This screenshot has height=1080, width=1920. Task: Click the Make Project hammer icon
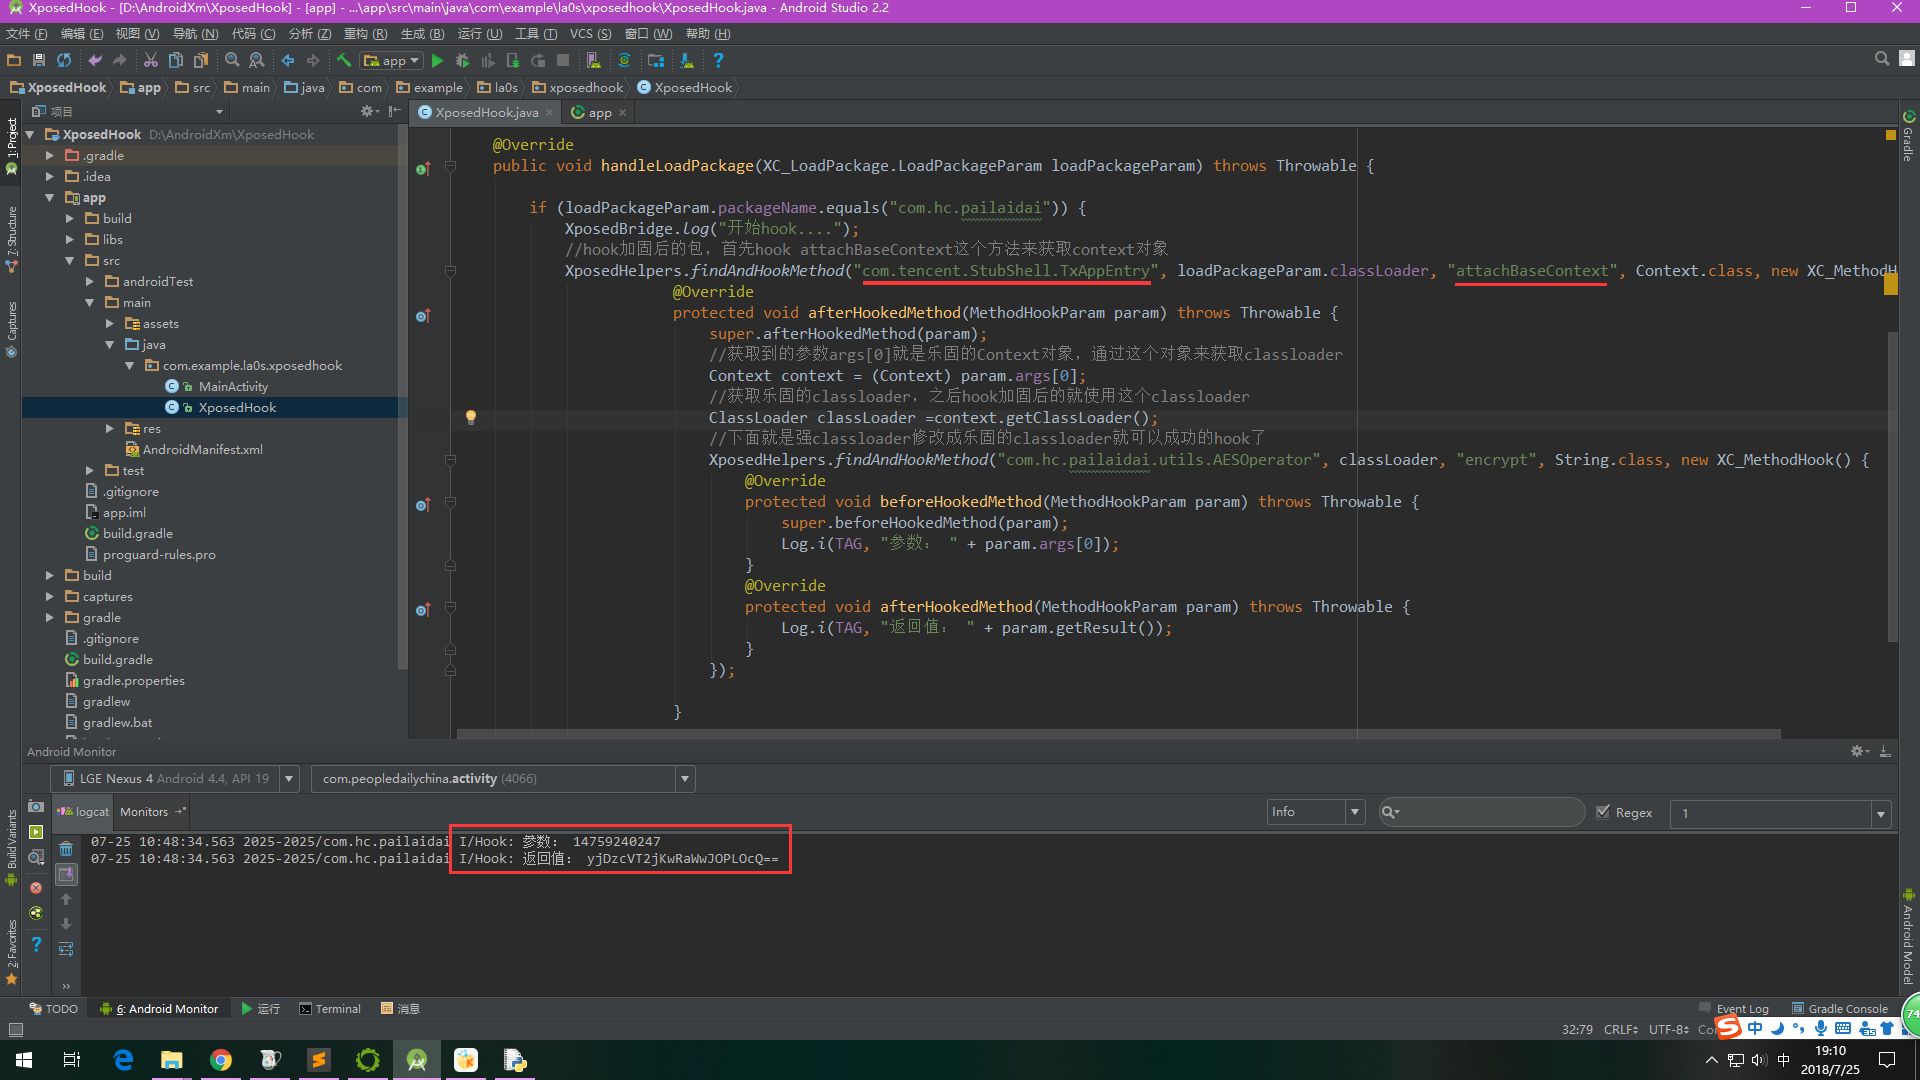[344, 61]
